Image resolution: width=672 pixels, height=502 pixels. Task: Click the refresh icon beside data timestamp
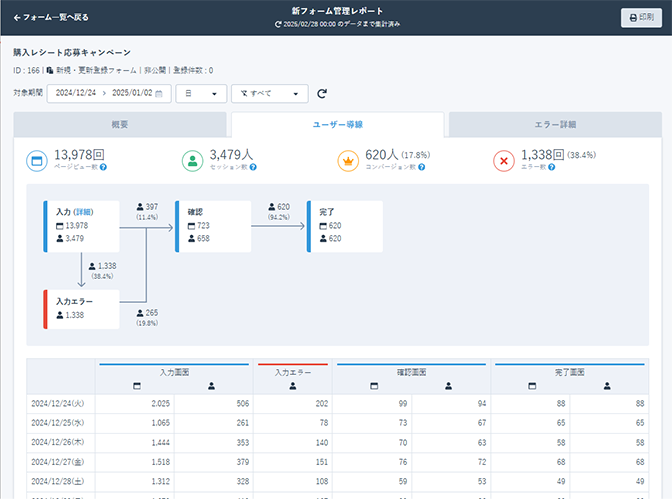coord(278,24)
